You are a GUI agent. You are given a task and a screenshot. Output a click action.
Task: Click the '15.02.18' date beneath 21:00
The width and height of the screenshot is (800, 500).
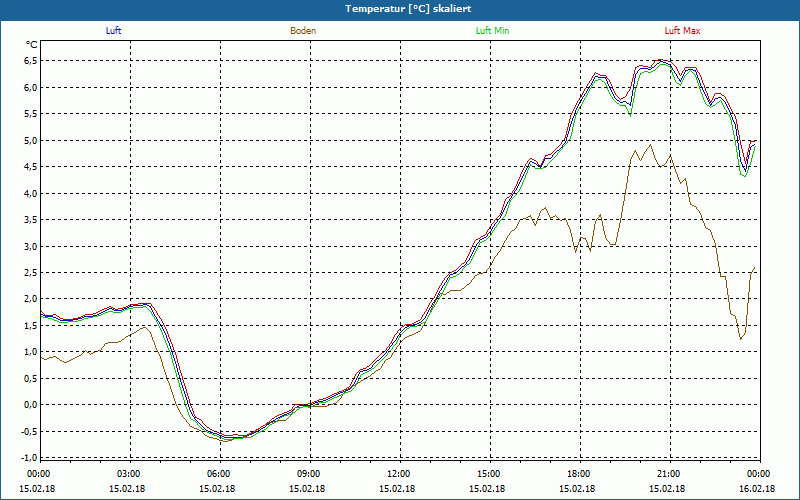pyautogui.click(x=667, y=489)
